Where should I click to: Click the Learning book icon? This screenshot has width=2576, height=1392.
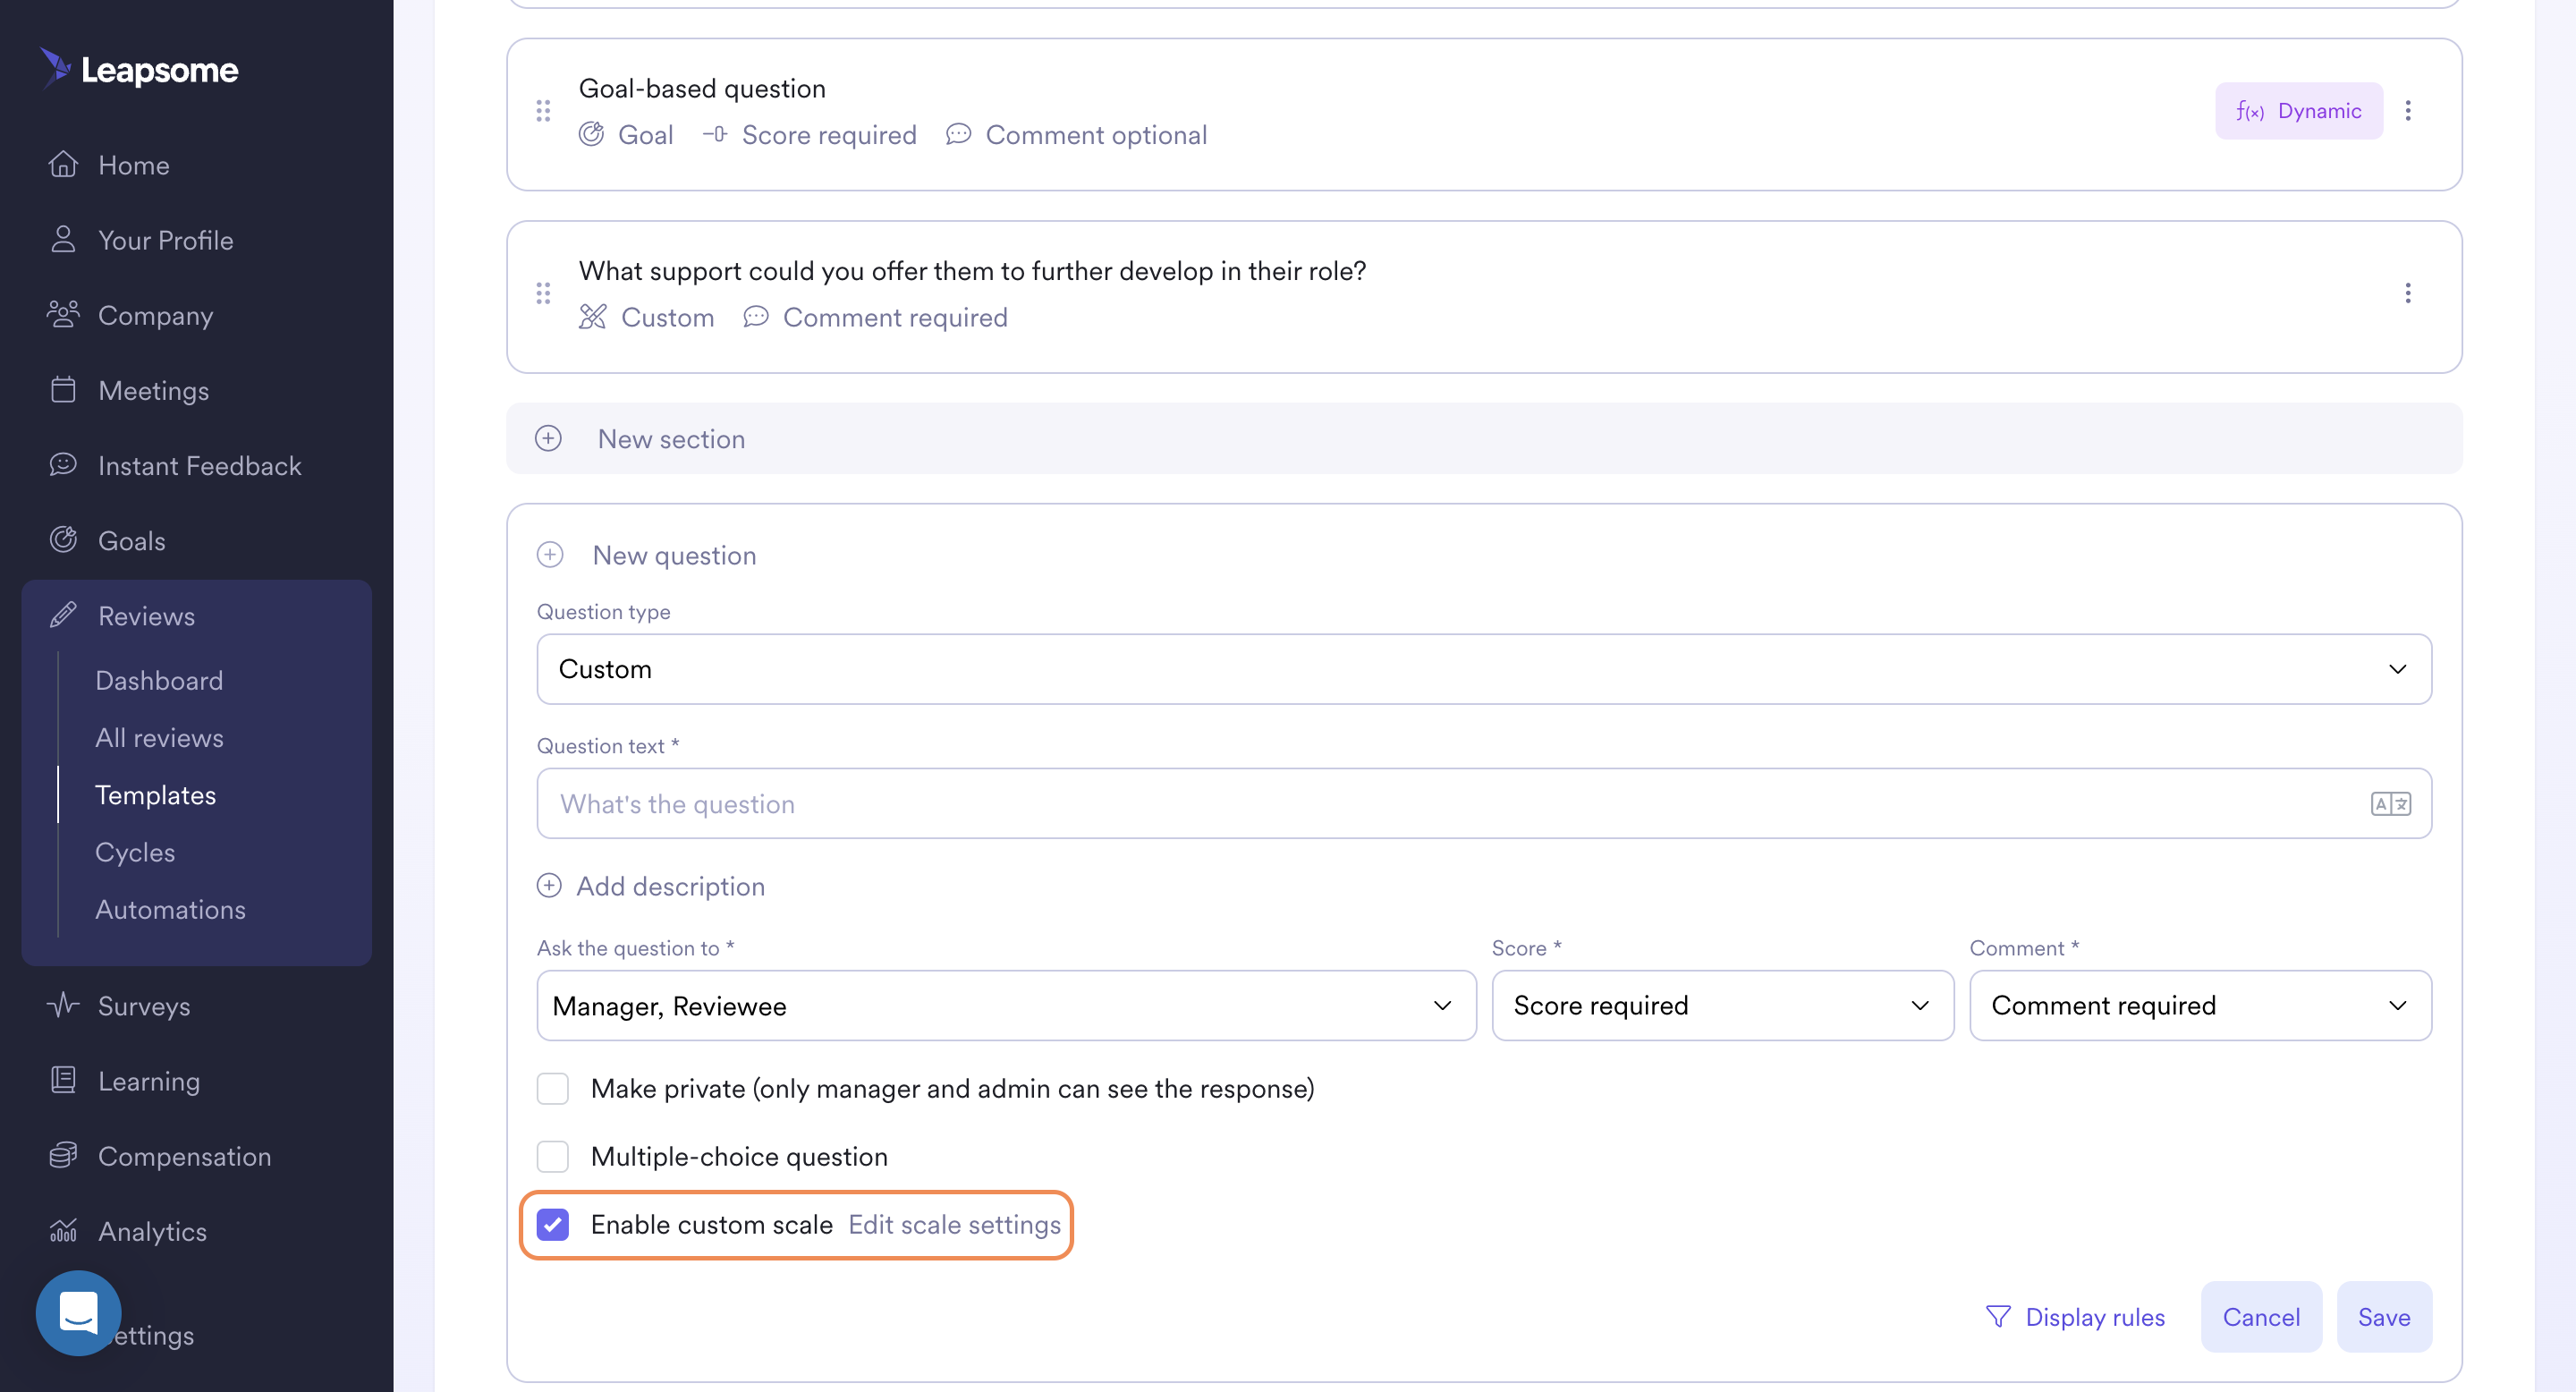pos(63,1080)
